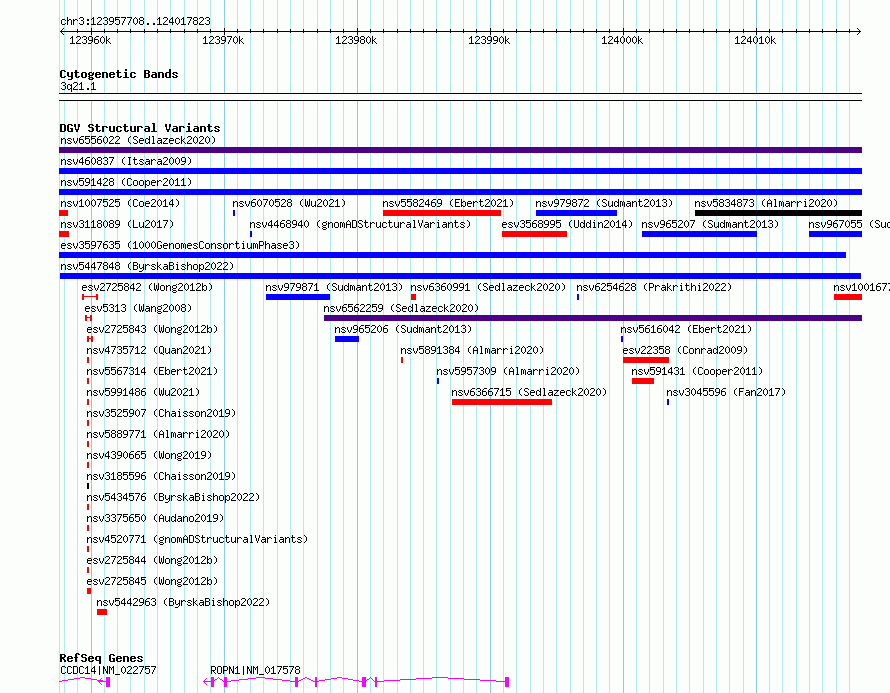Select nsv3375650 (Audano2019) label
The height and width of the screenshot is (693, 890).
pyautogui.click(x=155, y=518)
